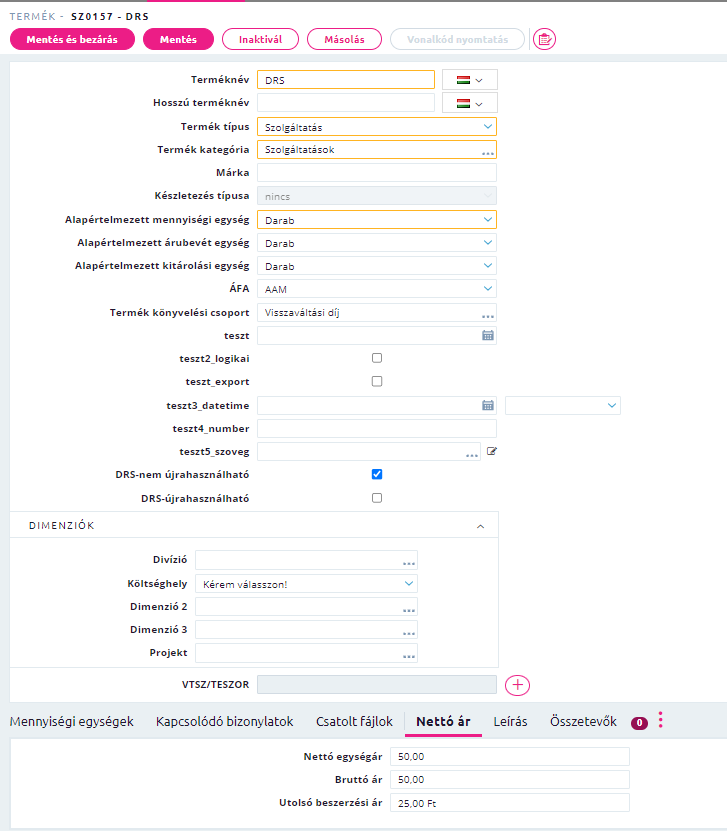The image size is (727, 831).
Task: Switch to Leírás tab
Action: [510, 721]
